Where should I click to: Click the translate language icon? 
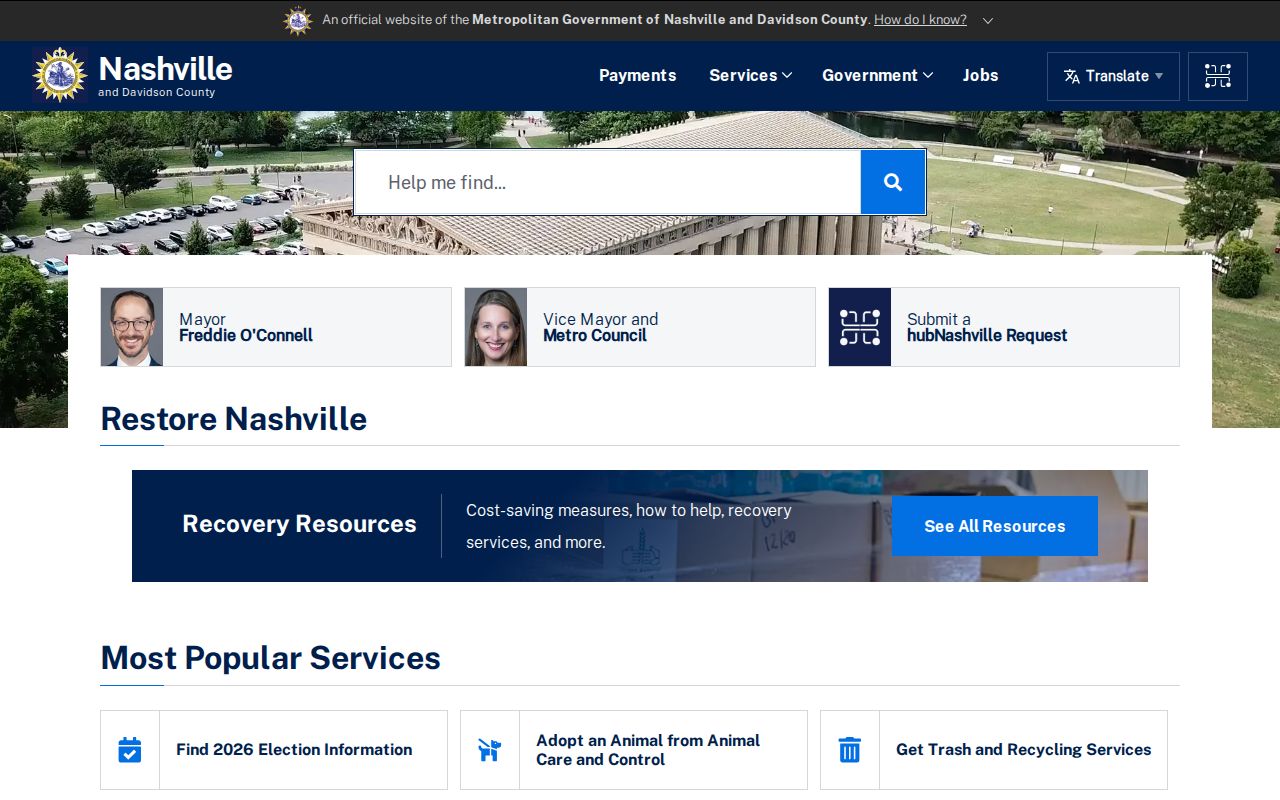pos(1072,76)
